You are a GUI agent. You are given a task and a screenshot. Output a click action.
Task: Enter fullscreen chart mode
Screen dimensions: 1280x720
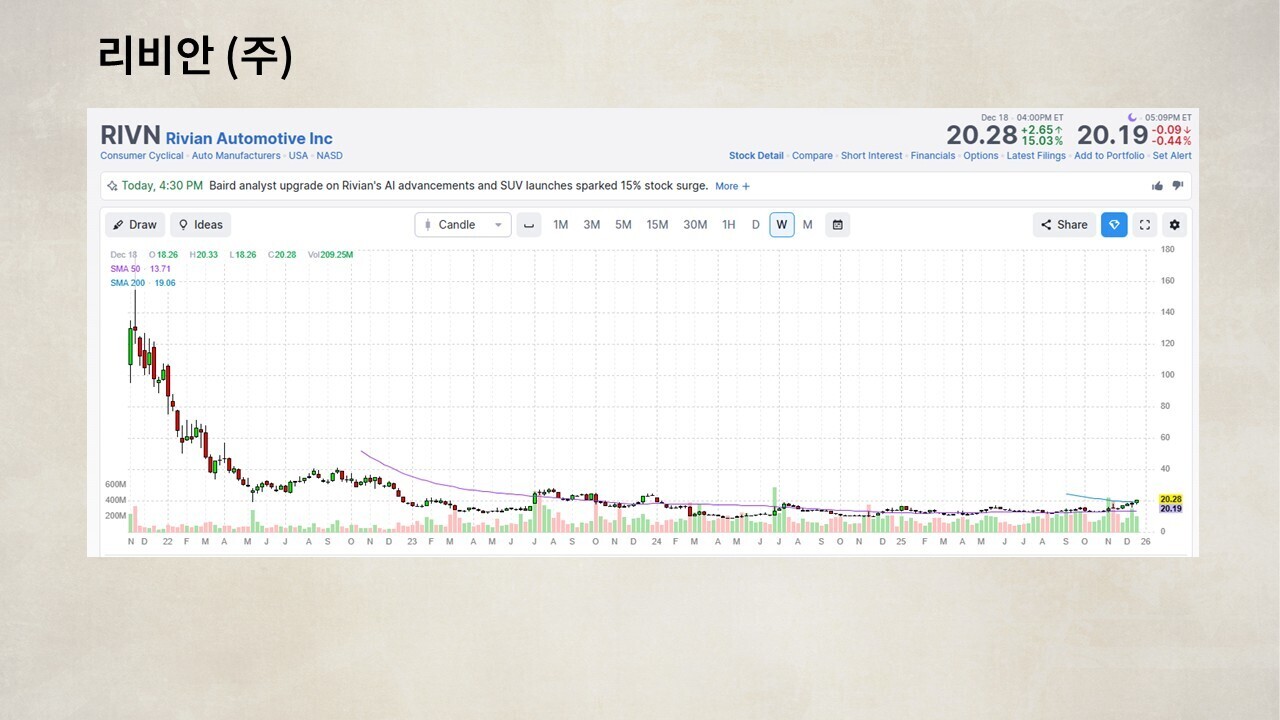1145,225
